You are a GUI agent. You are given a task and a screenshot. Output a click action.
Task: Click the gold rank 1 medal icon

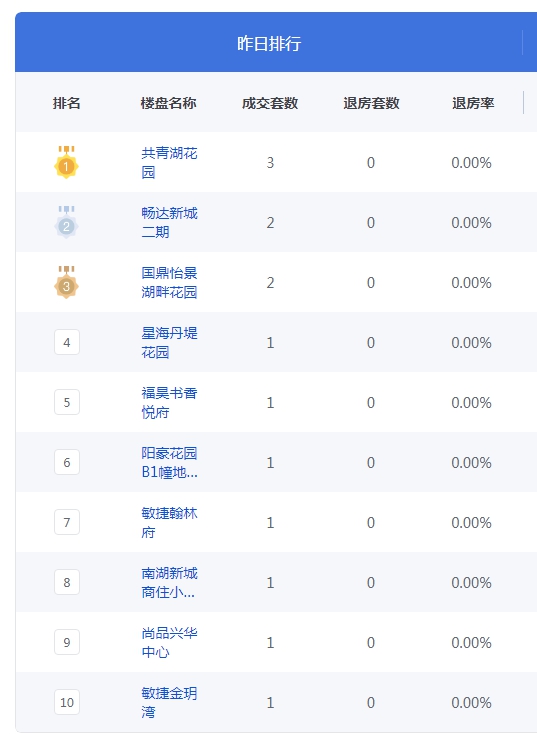coord(66,162)
